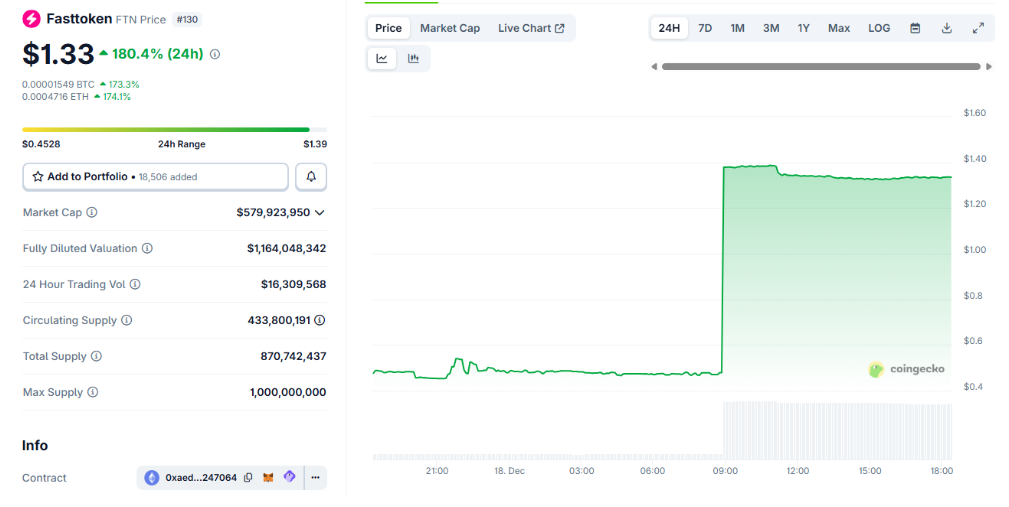Expand the Market Cap value chevron
Image resolution: width=1009 pixels, height=507 pixels.
320,213
